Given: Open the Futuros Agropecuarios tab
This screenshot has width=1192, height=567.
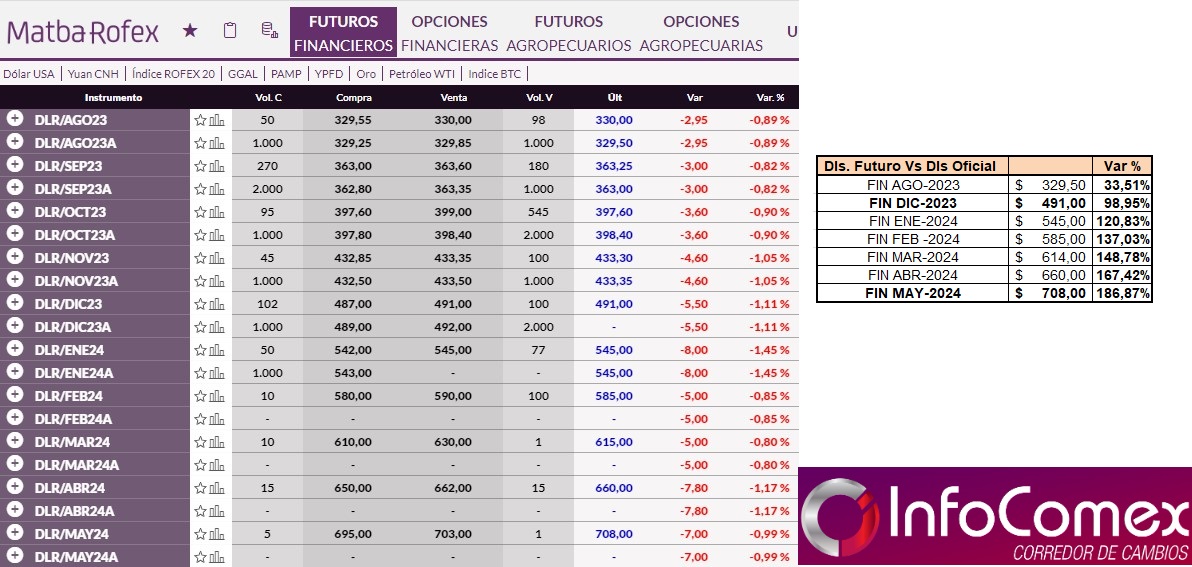Looking at the screenshot, I should (568, 33).
